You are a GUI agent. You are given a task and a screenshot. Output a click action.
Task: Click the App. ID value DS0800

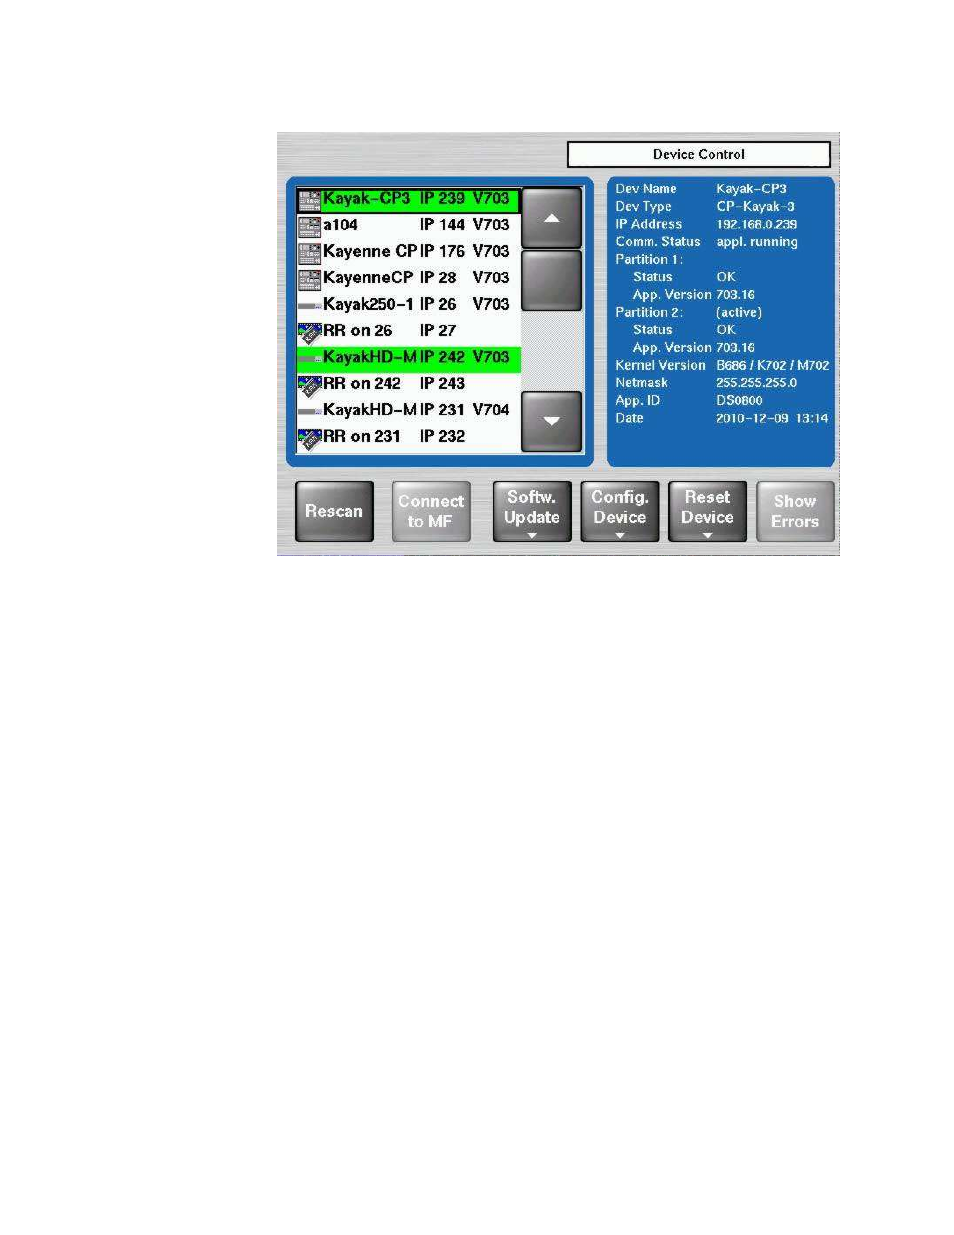click(740, 401)
